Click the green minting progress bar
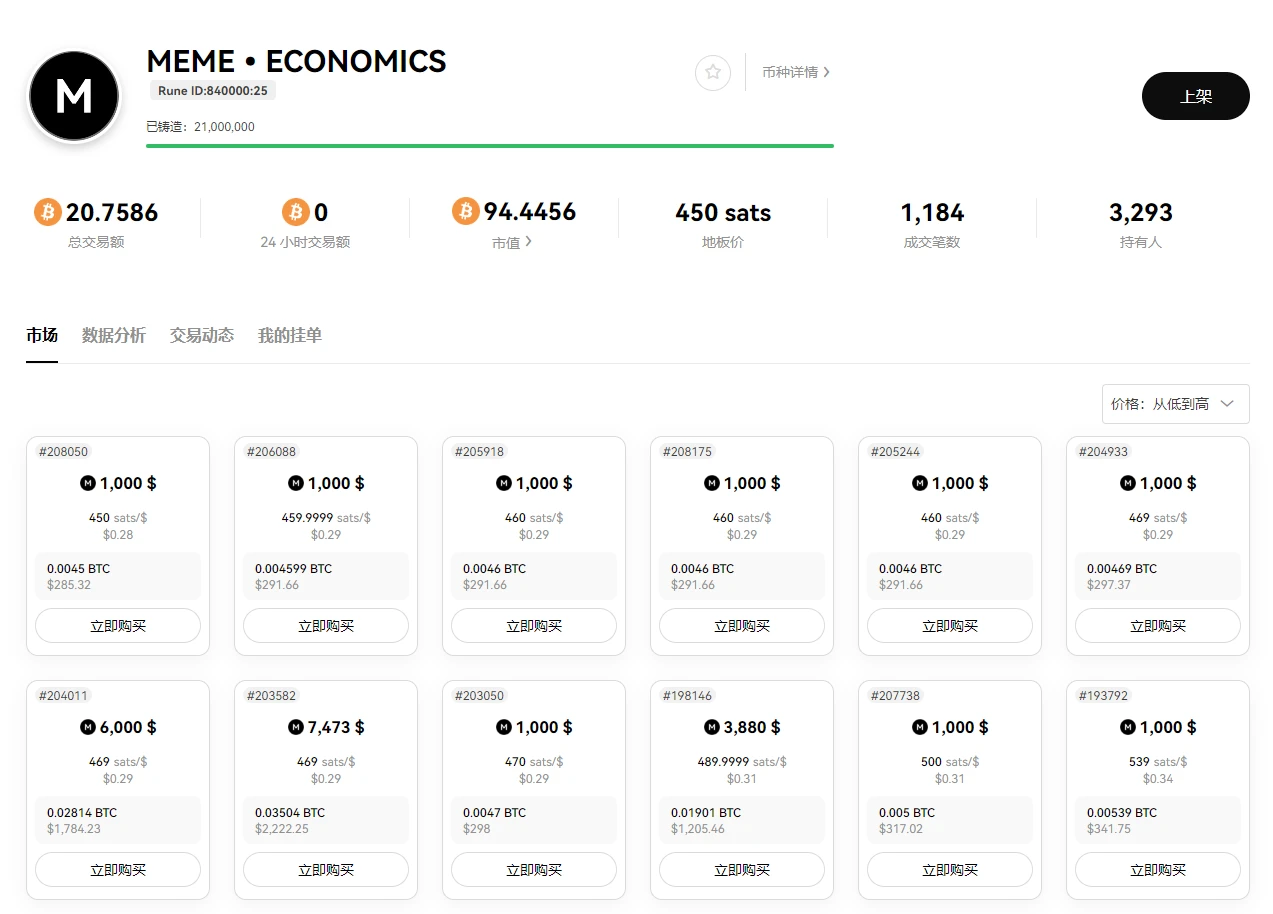 click(489, 146)
